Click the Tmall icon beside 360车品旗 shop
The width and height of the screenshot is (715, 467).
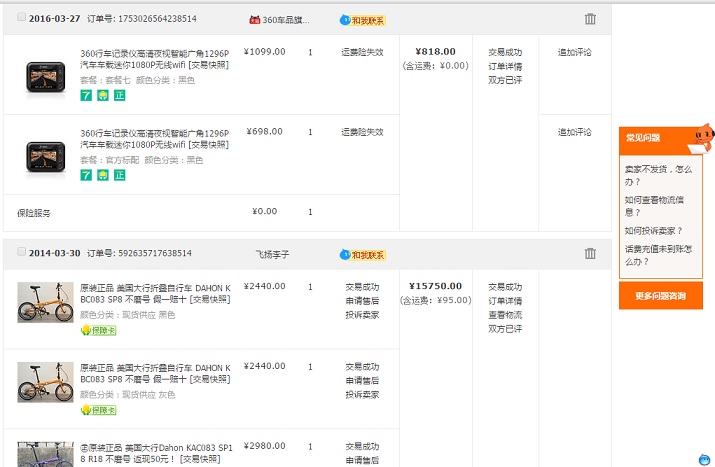click(x=254, y=20)
